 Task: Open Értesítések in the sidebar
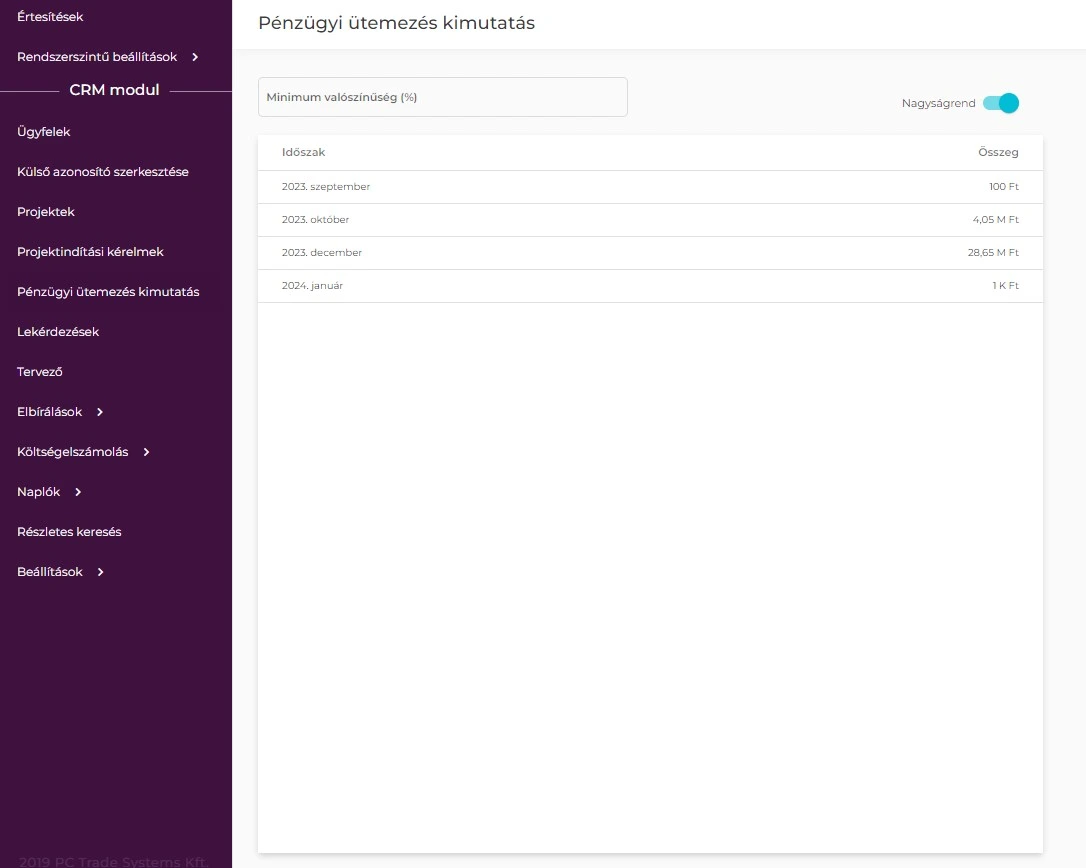(x=50, y=17)
